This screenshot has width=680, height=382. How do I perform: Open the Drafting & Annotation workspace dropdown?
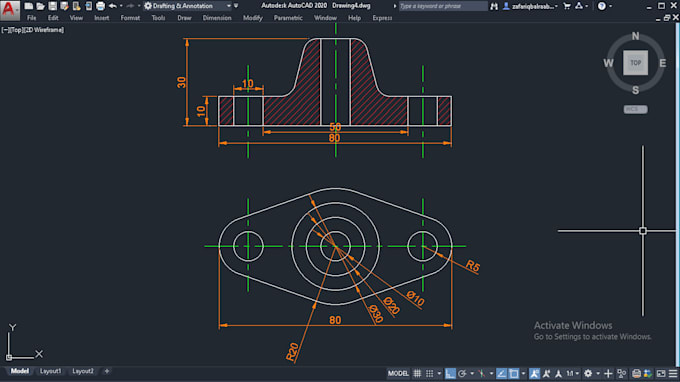point(187,6)
